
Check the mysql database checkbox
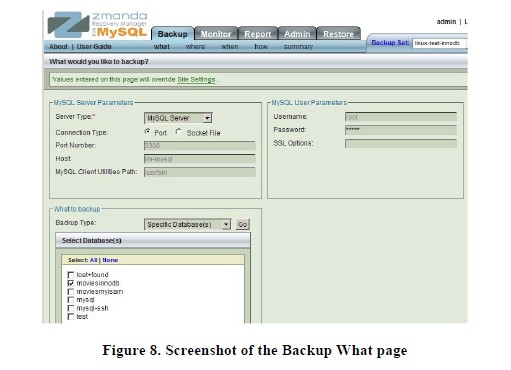tap(71, 300)
